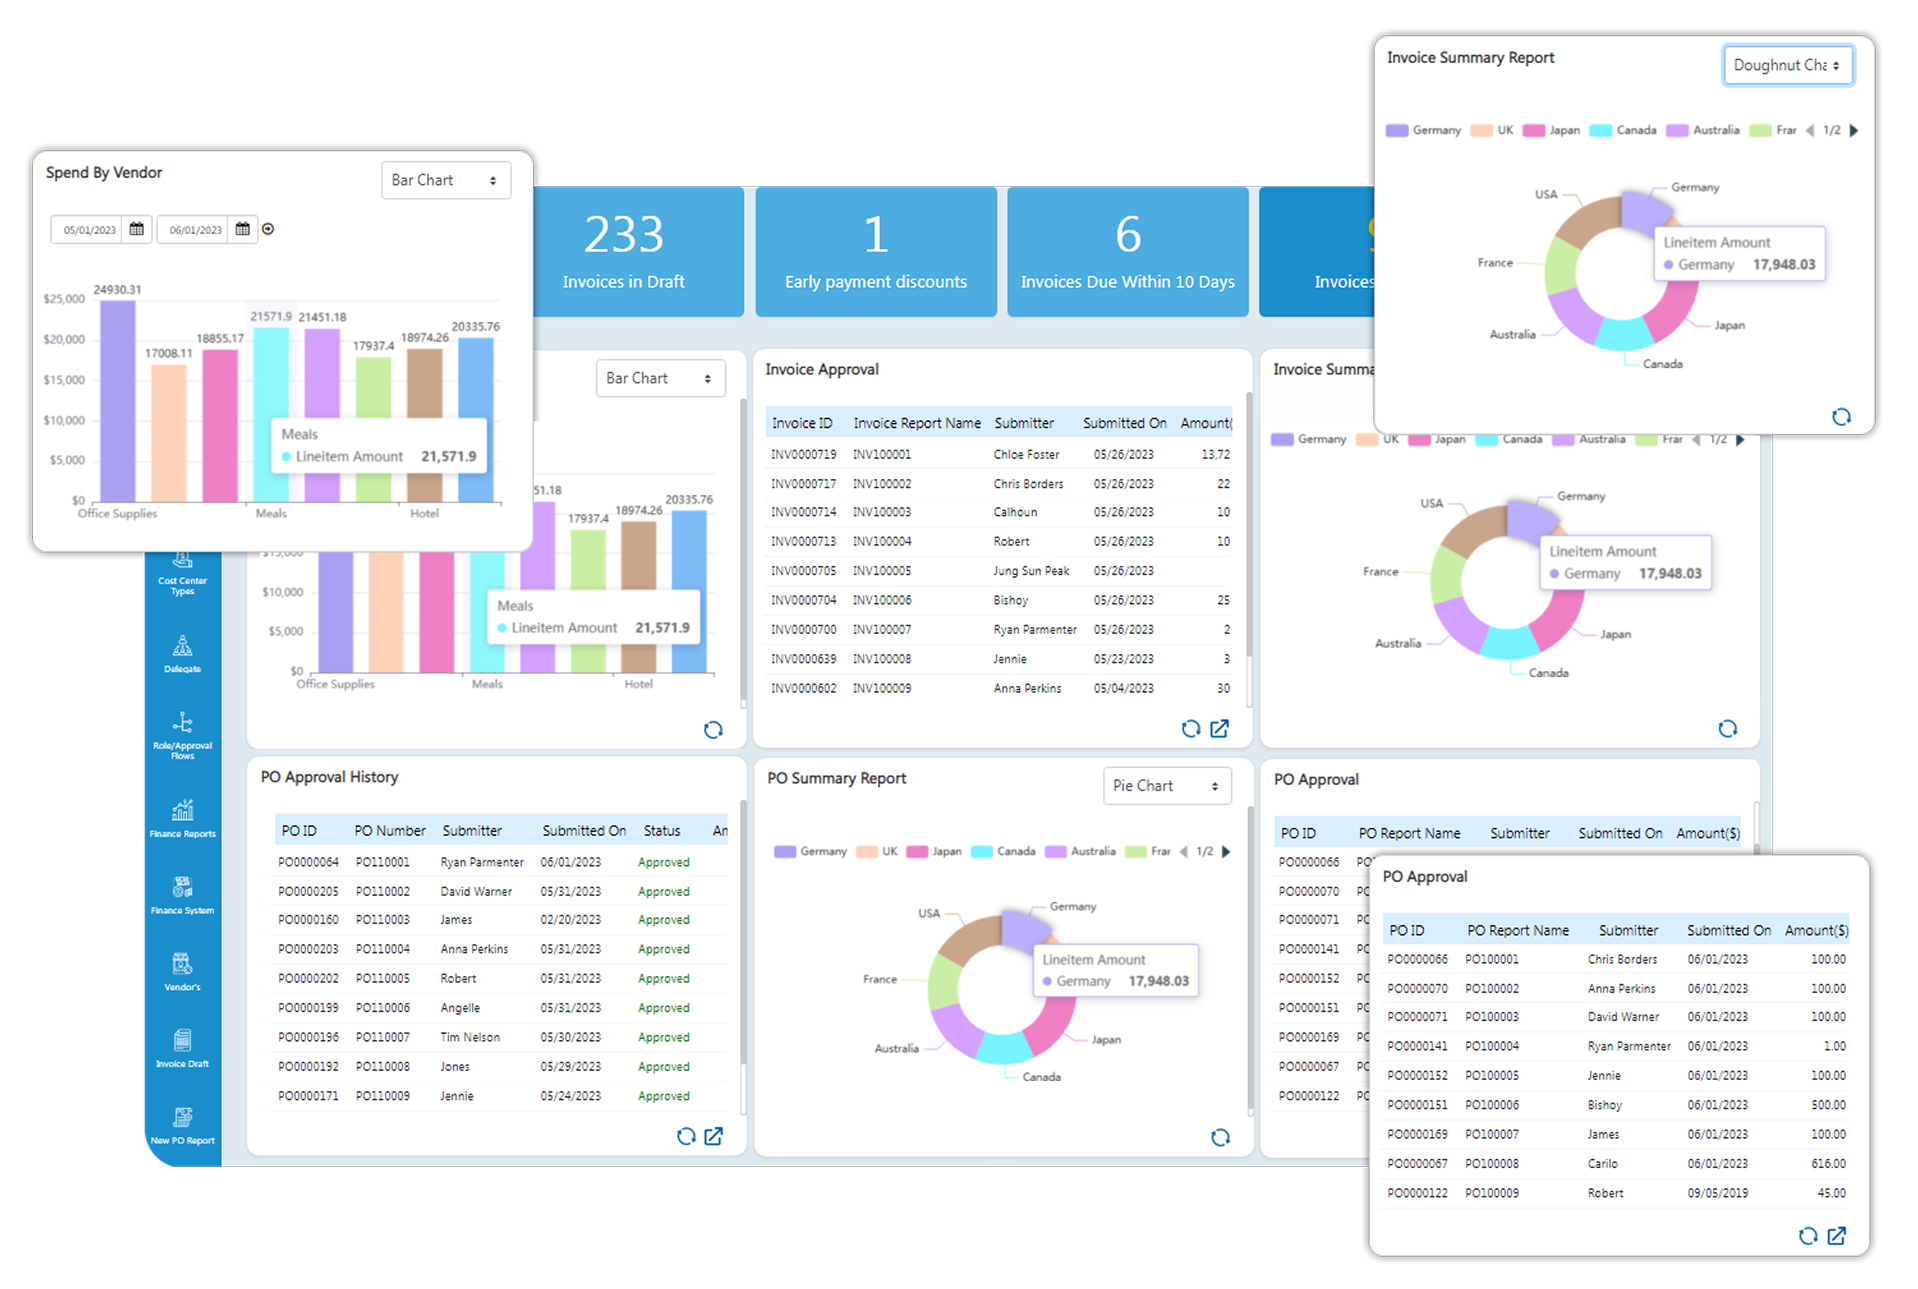Refresh the Invoice Approval table
The height and width of the screenshot is (1289, 1918).
[1189, 728]
